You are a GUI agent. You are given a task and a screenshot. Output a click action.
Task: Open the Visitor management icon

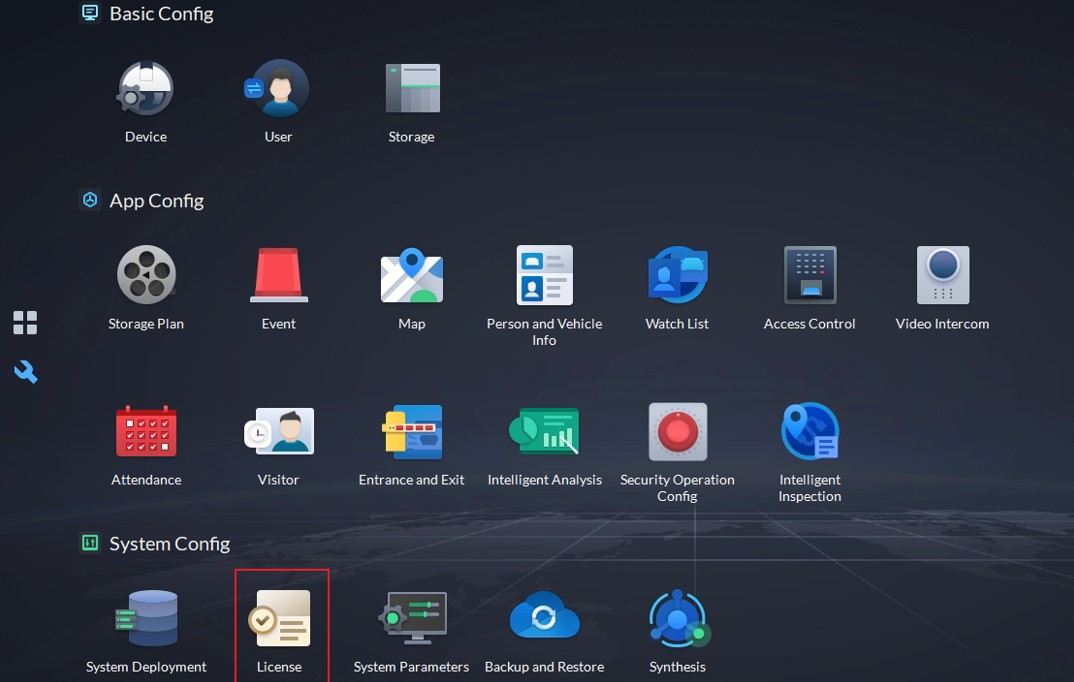pyautogui.click(x=278, y=432)
